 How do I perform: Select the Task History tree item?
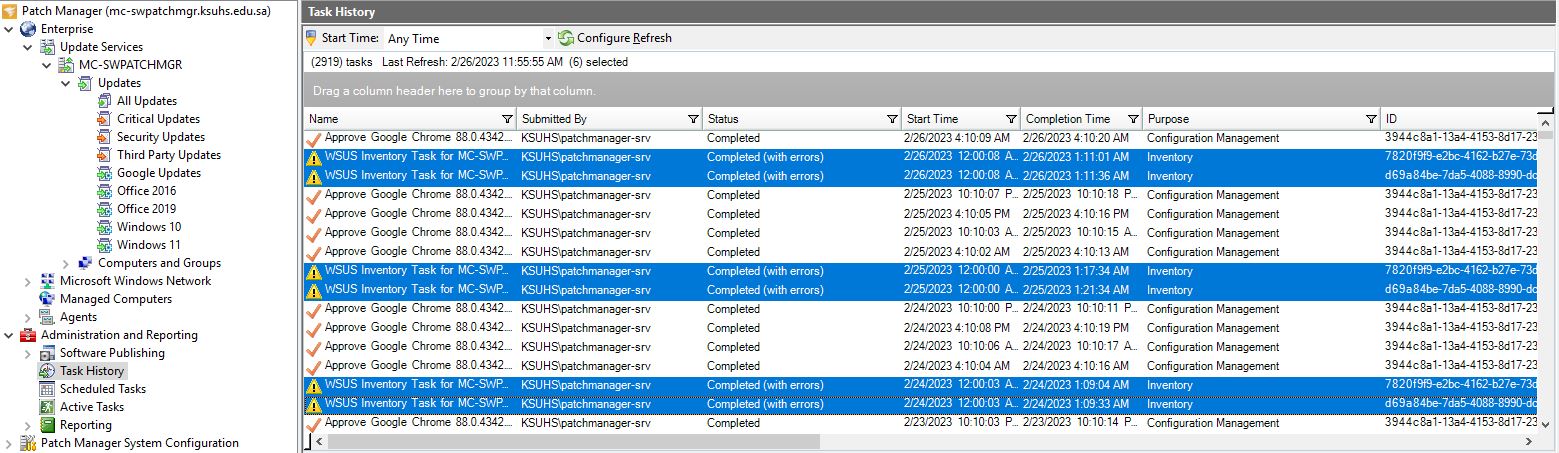point(92,371)
